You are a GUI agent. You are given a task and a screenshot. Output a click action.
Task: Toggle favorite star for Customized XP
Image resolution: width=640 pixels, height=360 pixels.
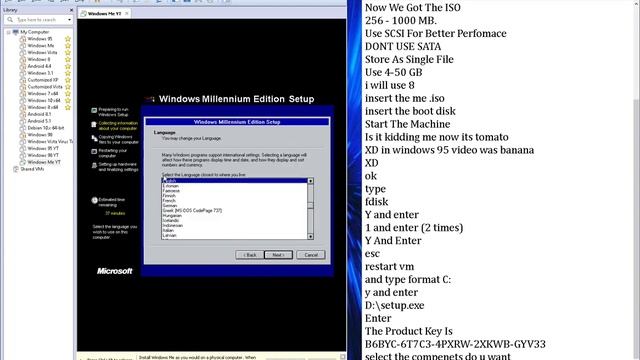click(x=68, y=80)
